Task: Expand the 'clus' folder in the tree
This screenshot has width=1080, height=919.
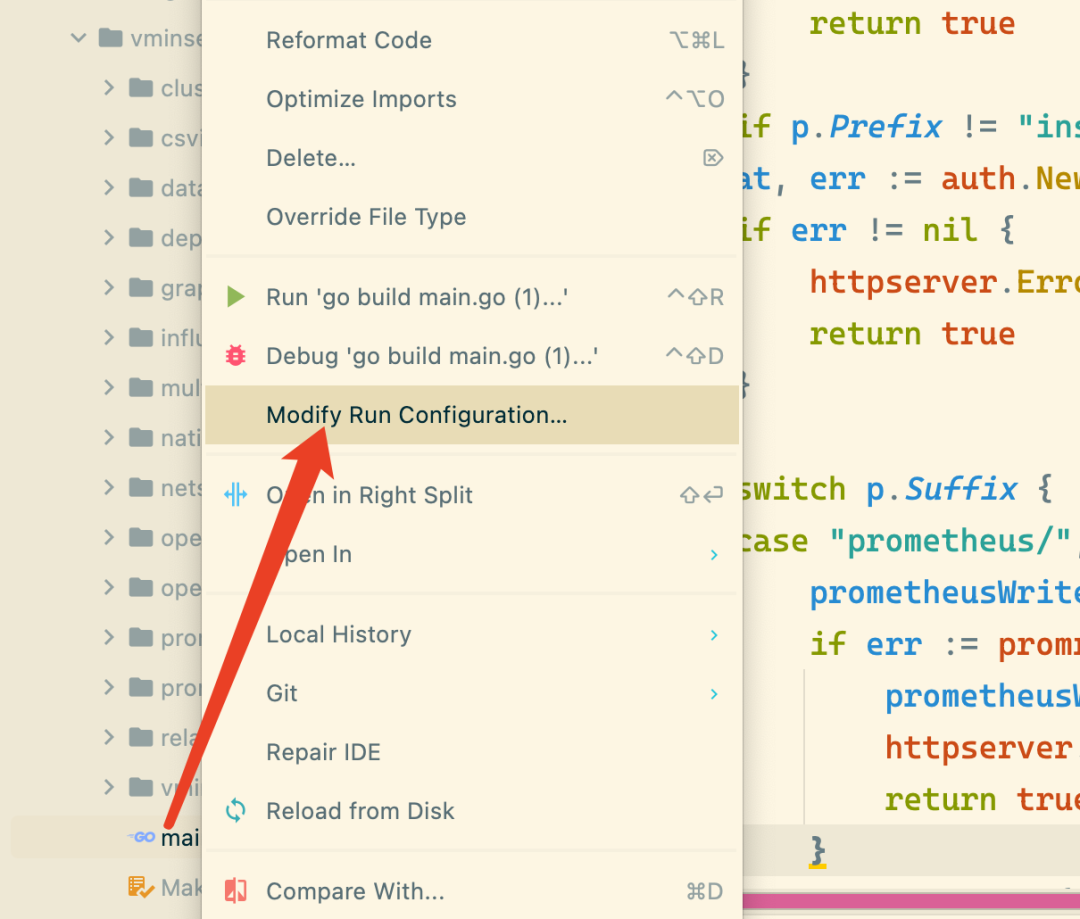Action: tap(109, 88)
